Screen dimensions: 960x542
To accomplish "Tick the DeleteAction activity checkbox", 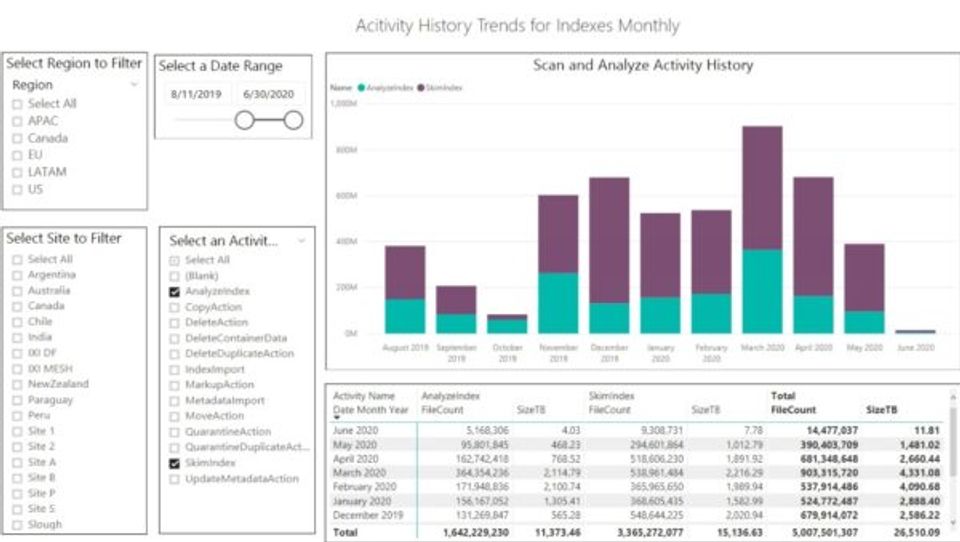I will click(174, 323).
